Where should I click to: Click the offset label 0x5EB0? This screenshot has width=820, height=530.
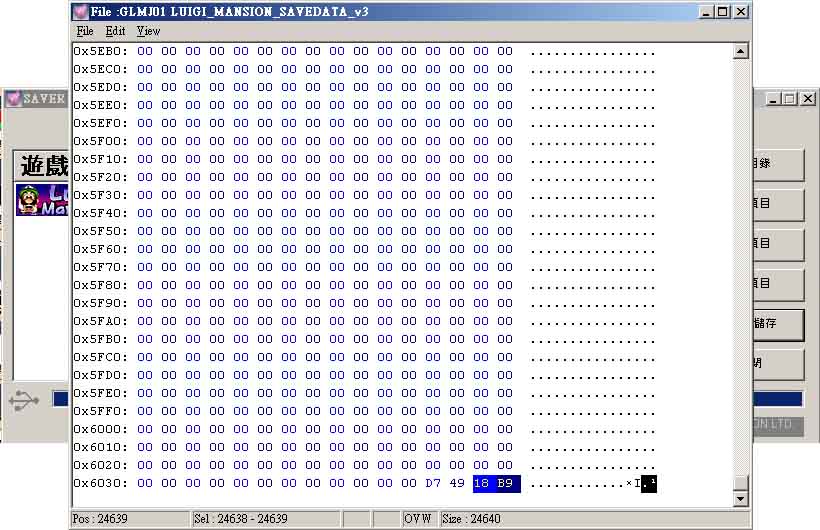coord(100,51)
